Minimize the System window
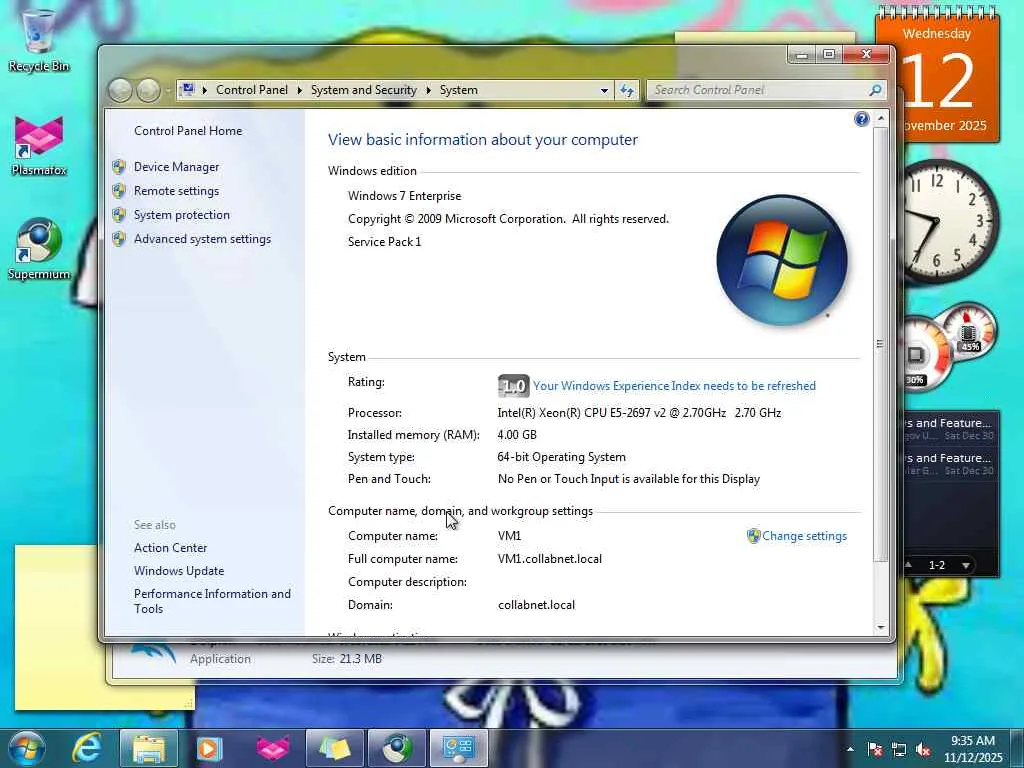The height and width of the screenshot is (768, 1024). click(802, 54)
